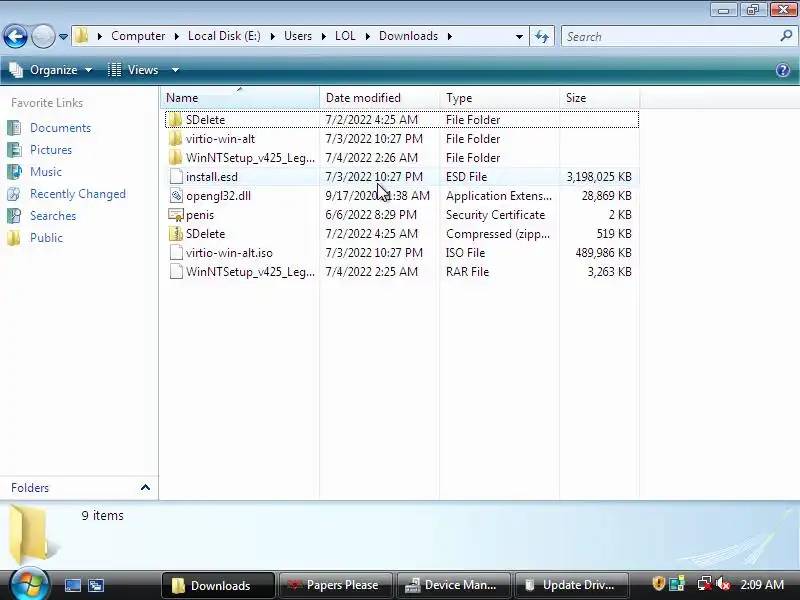800x600 pixels.
Task: Navigate to Users in the breadcrumb
Action: coord(297,36)
